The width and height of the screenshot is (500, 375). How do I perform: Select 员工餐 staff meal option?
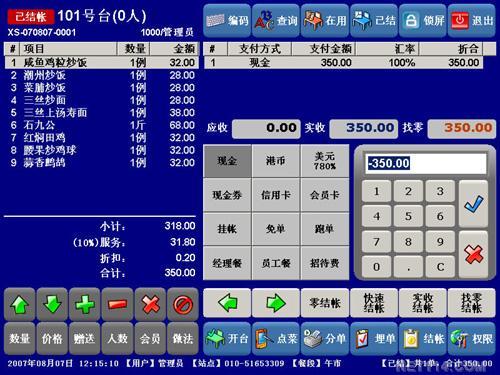click(x=276, y=263)
